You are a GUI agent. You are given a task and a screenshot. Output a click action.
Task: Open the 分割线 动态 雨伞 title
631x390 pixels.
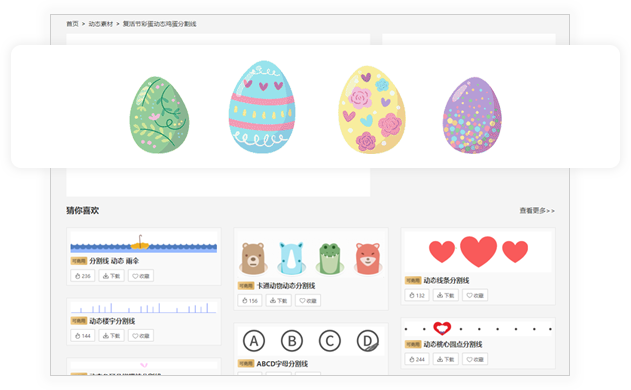[x=114, y=261]
